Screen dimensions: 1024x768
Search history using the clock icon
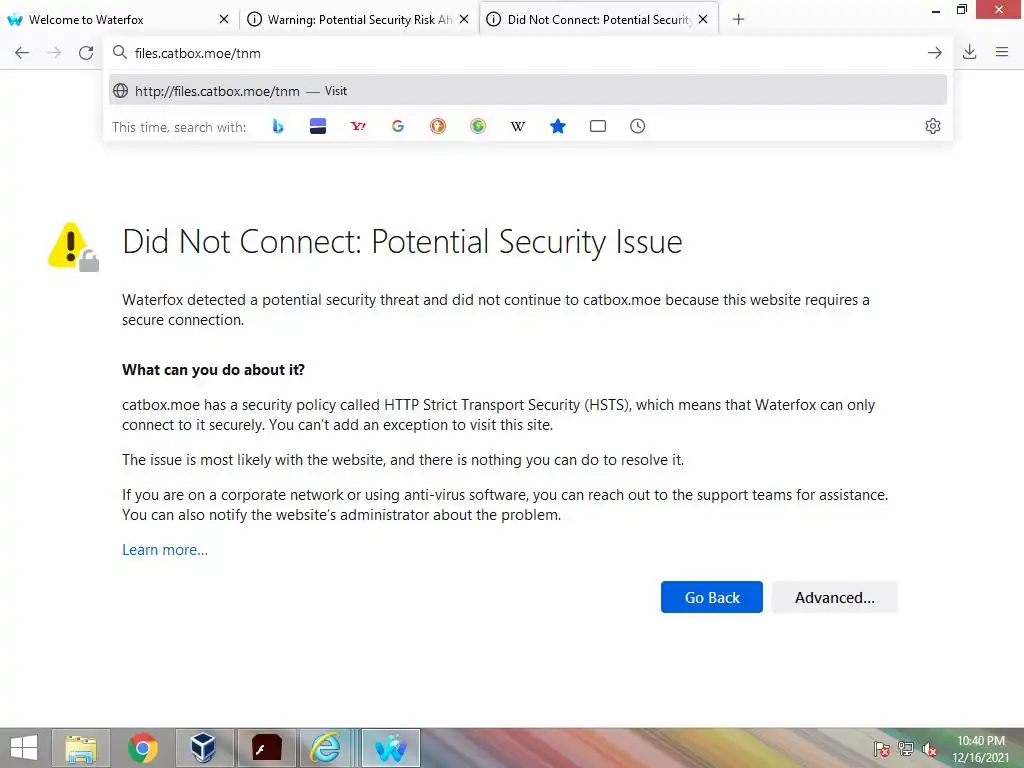[638, 126]
